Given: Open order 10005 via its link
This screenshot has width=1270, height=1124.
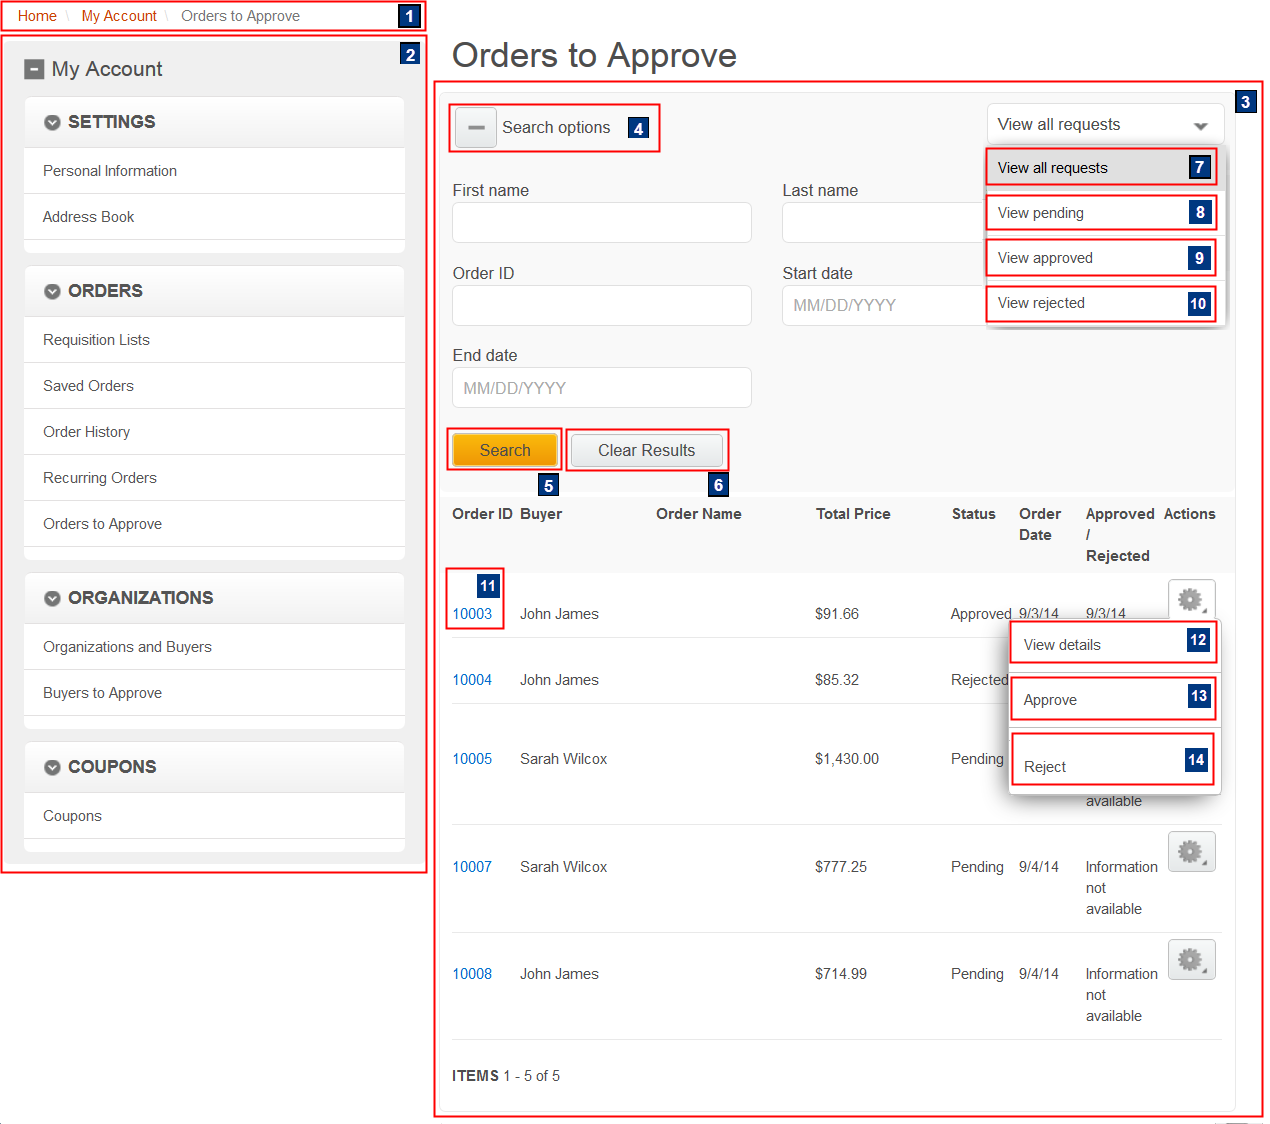Looking at the screenshot, I should pyautogui.click(x=471, y=758).
